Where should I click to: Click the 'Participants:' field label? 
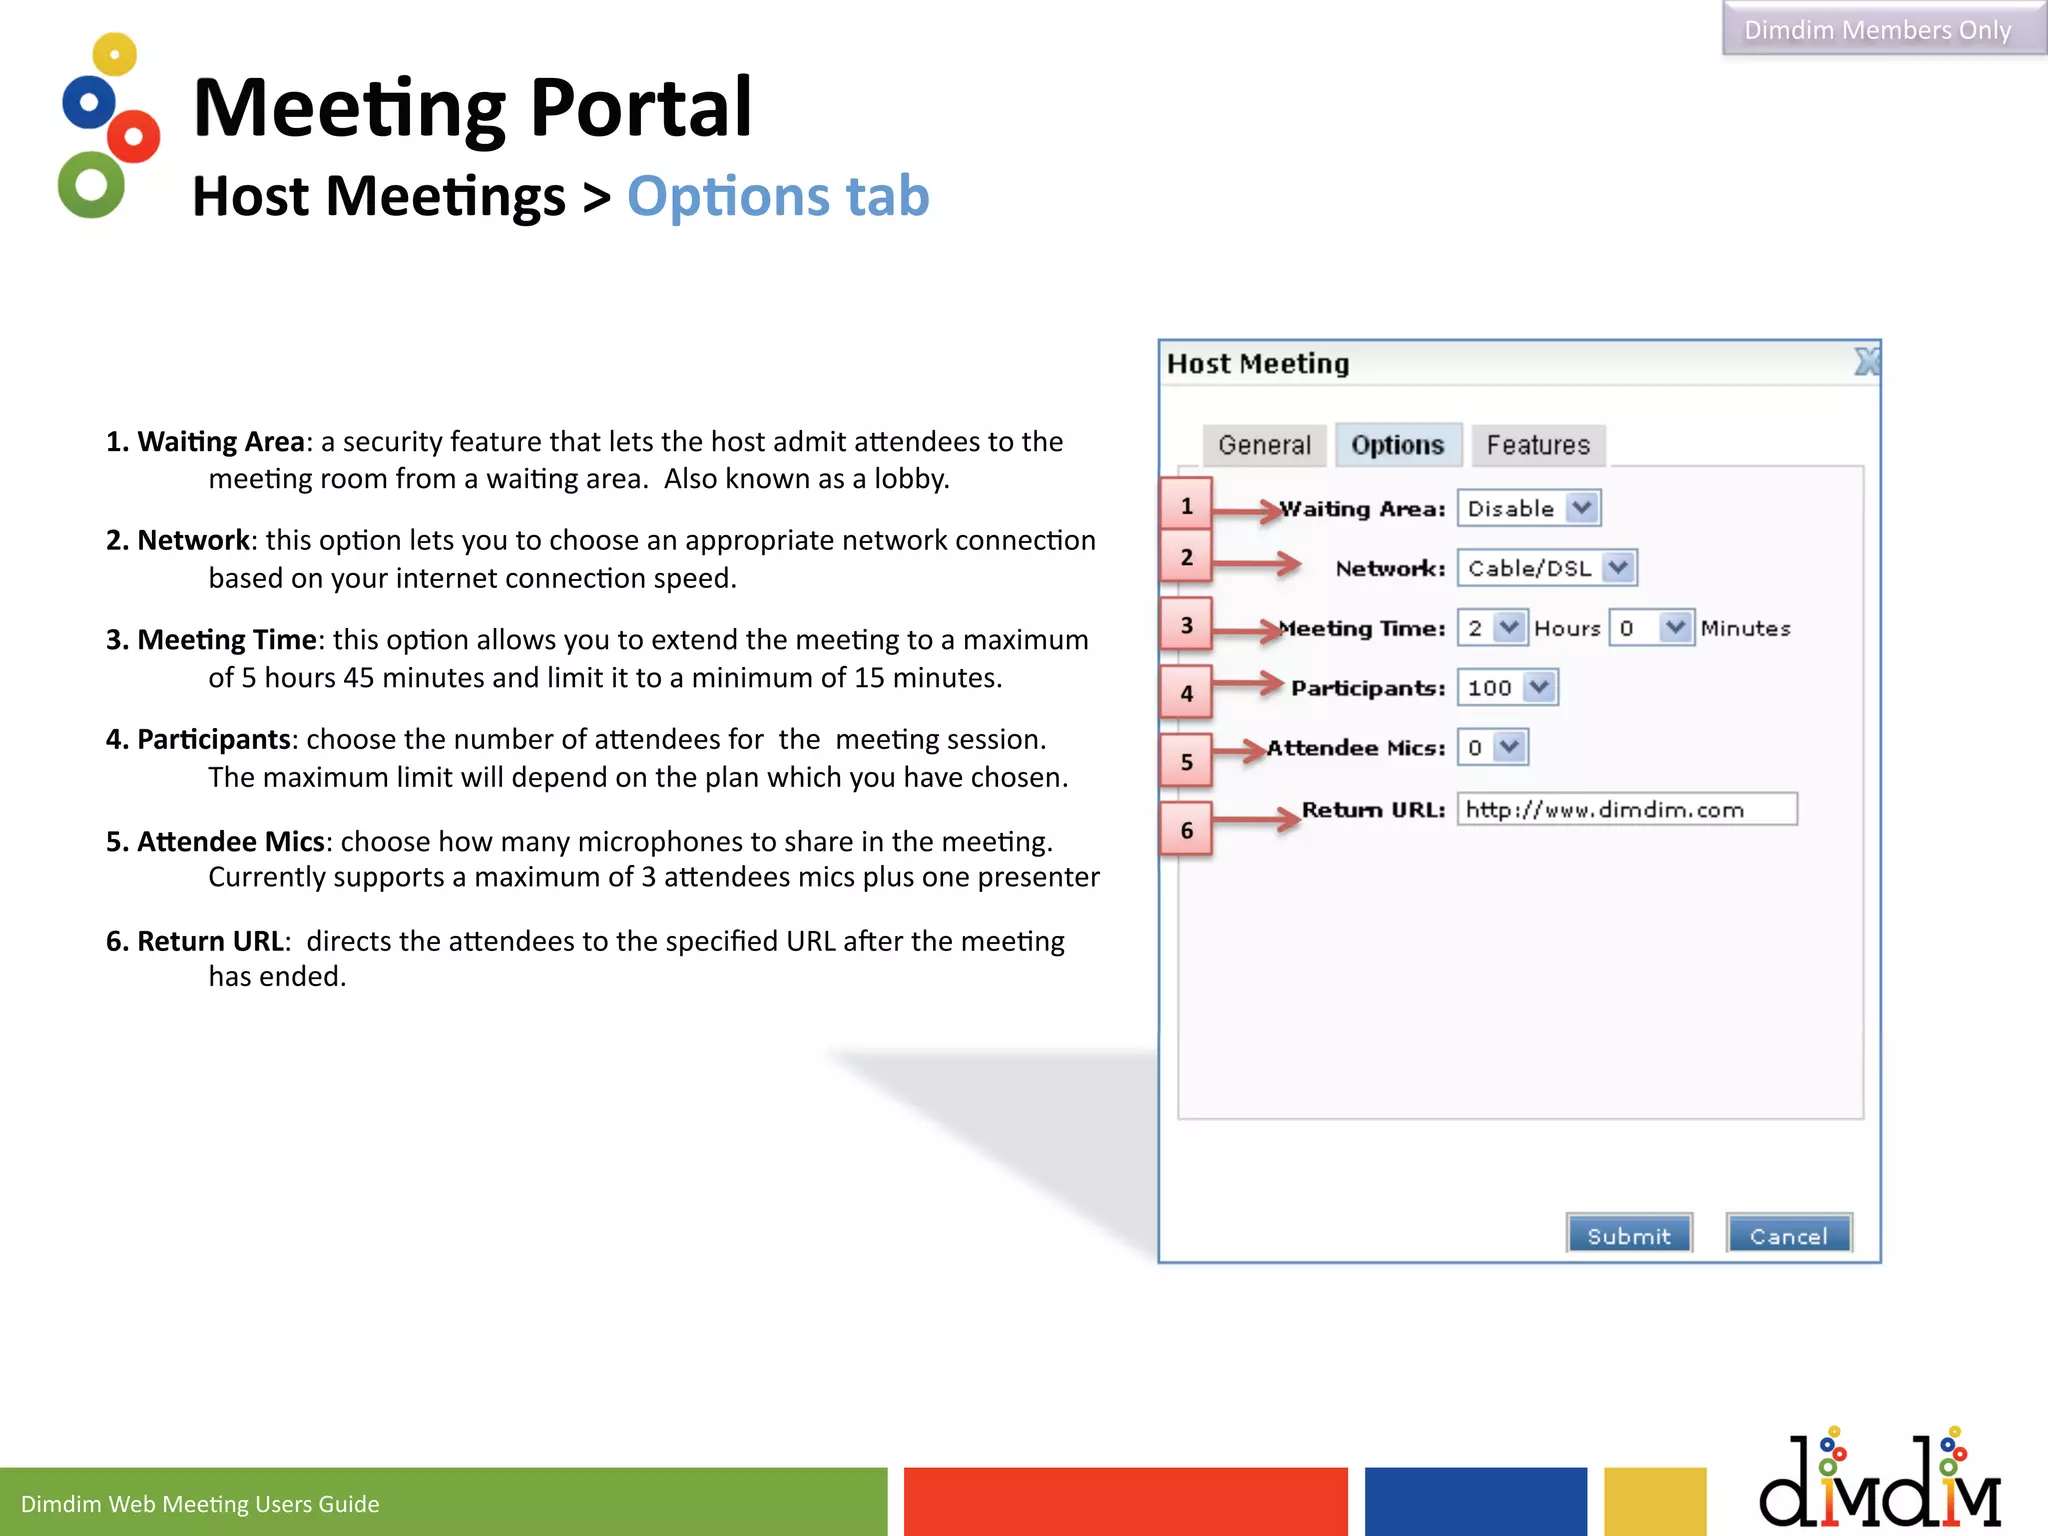1368,689
